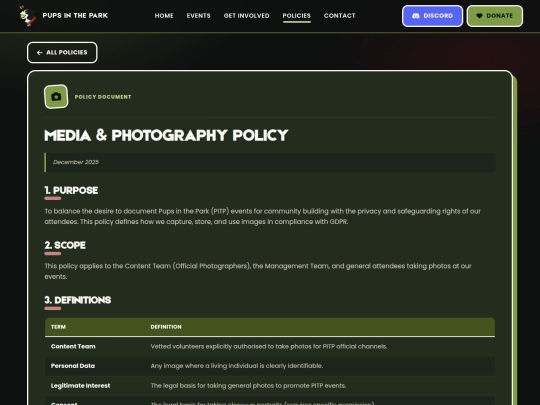Click the green camera policy icon
Viewport: 540px width, 405px height.
click(56, 97)
